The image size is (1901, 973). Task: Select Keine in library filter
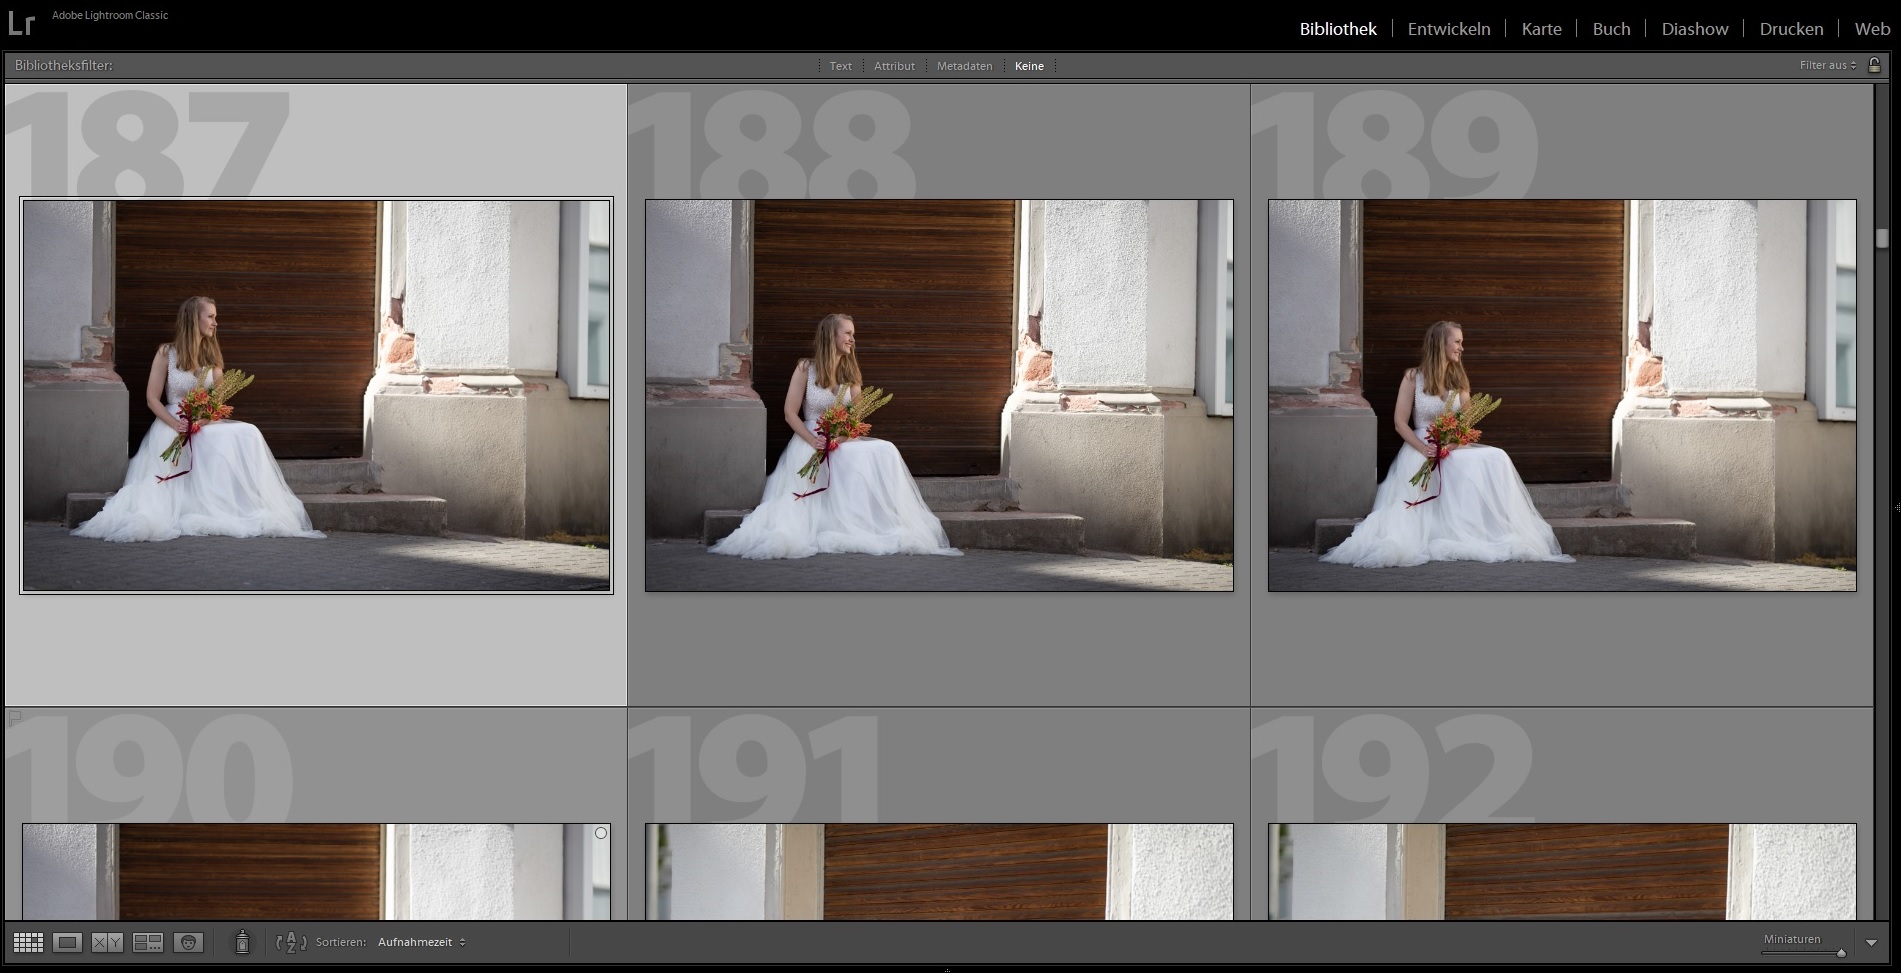(x=1029, y=66)
